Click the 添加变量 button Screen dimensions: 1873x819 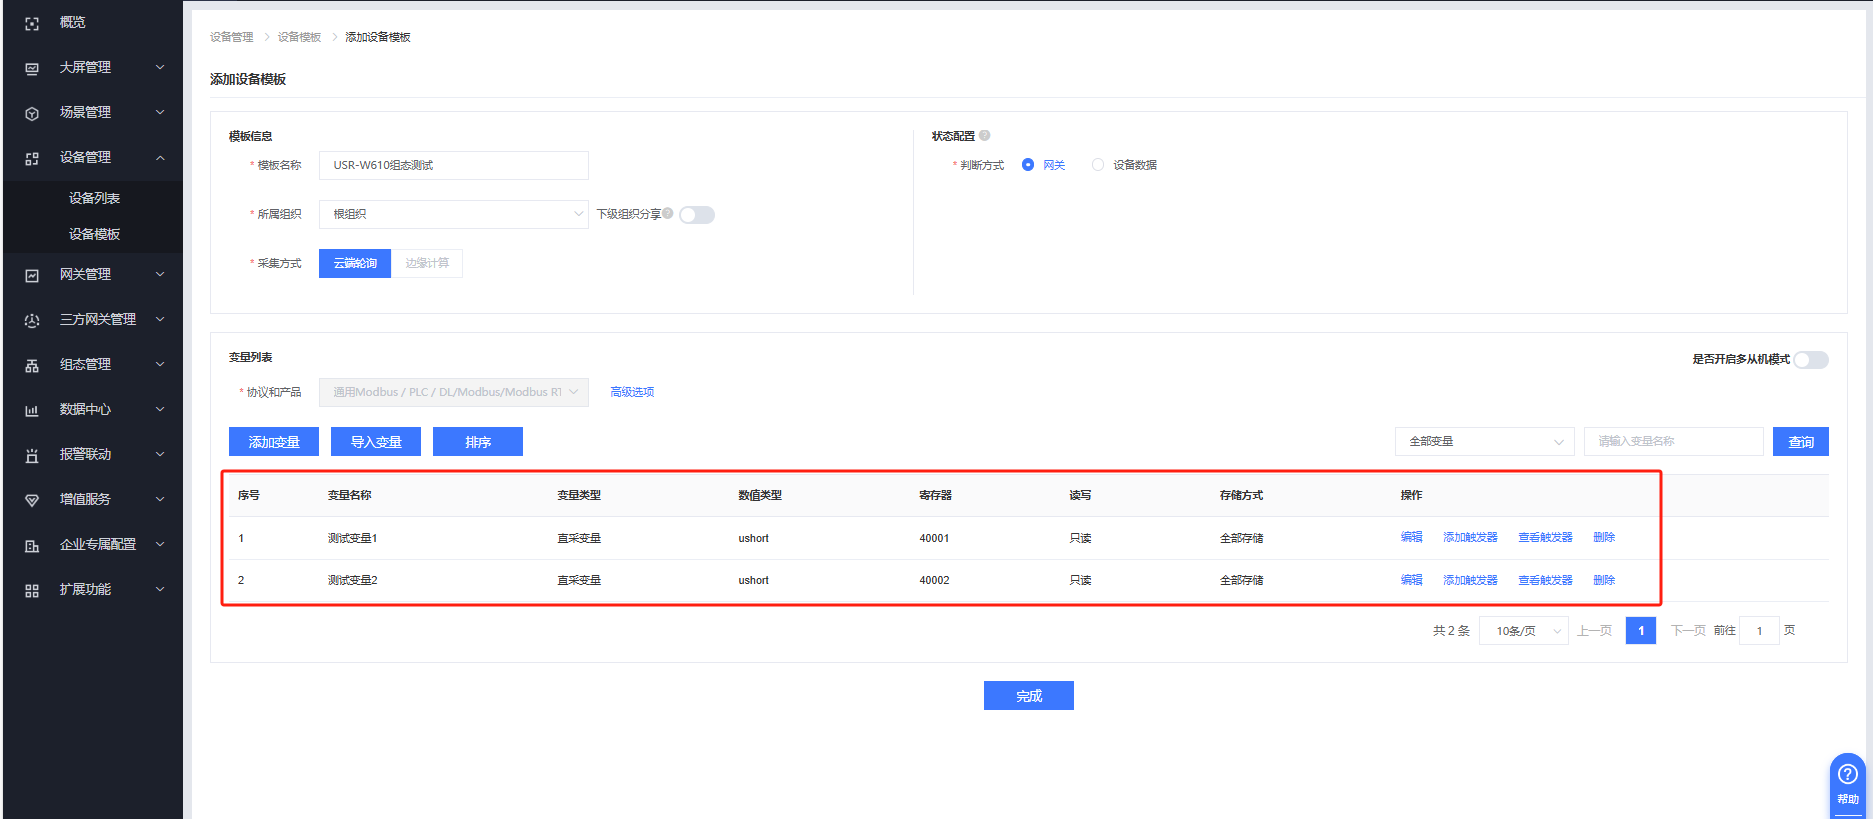click(x=273, y=442)
